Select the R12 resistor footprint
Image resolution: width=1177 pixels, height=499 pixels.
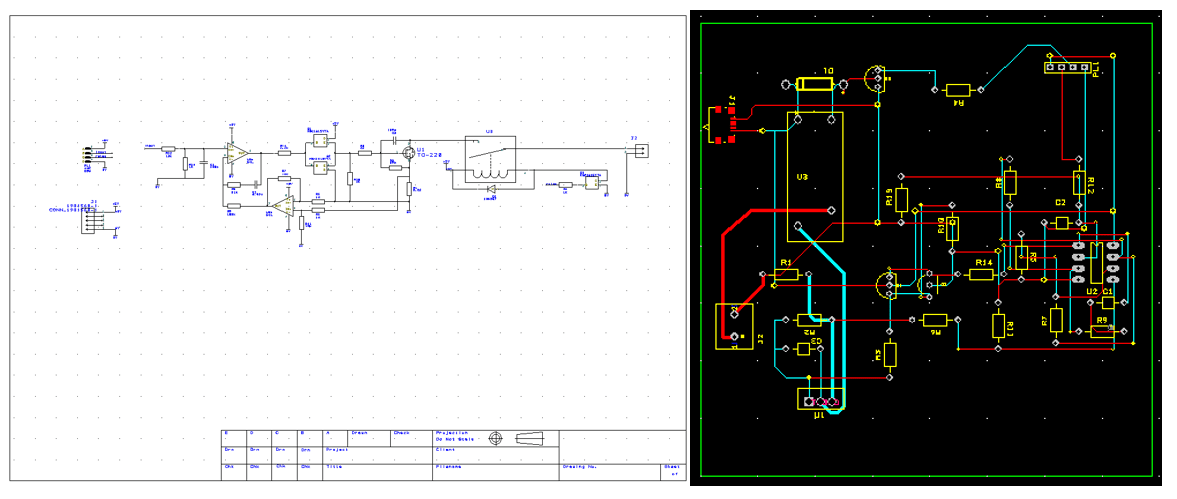(x=1078, y=182)
